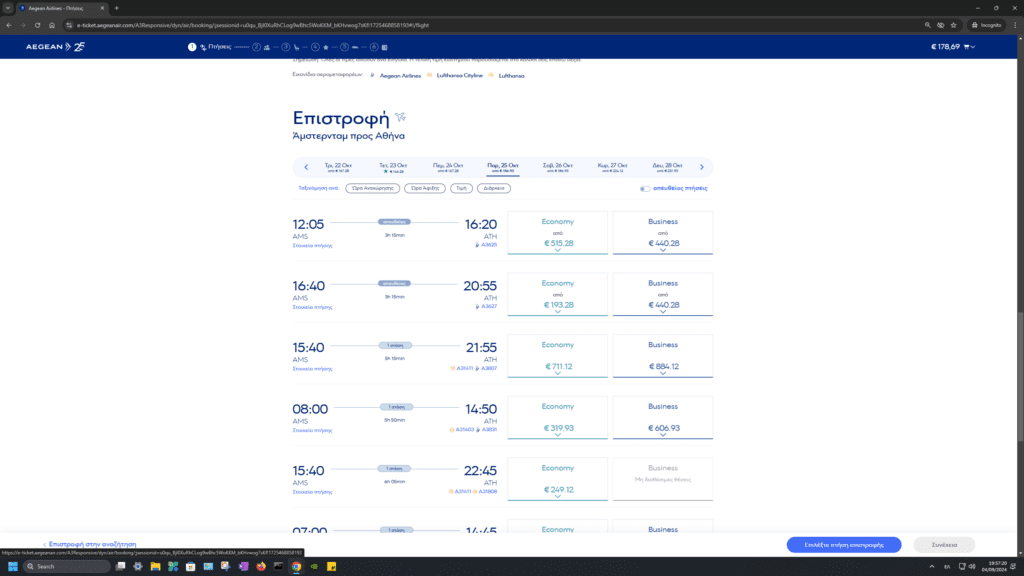Expand Economy € 711.12 fare option
Image resolution: width=1024 pixels, height=576 pixels.
[558, 356]
